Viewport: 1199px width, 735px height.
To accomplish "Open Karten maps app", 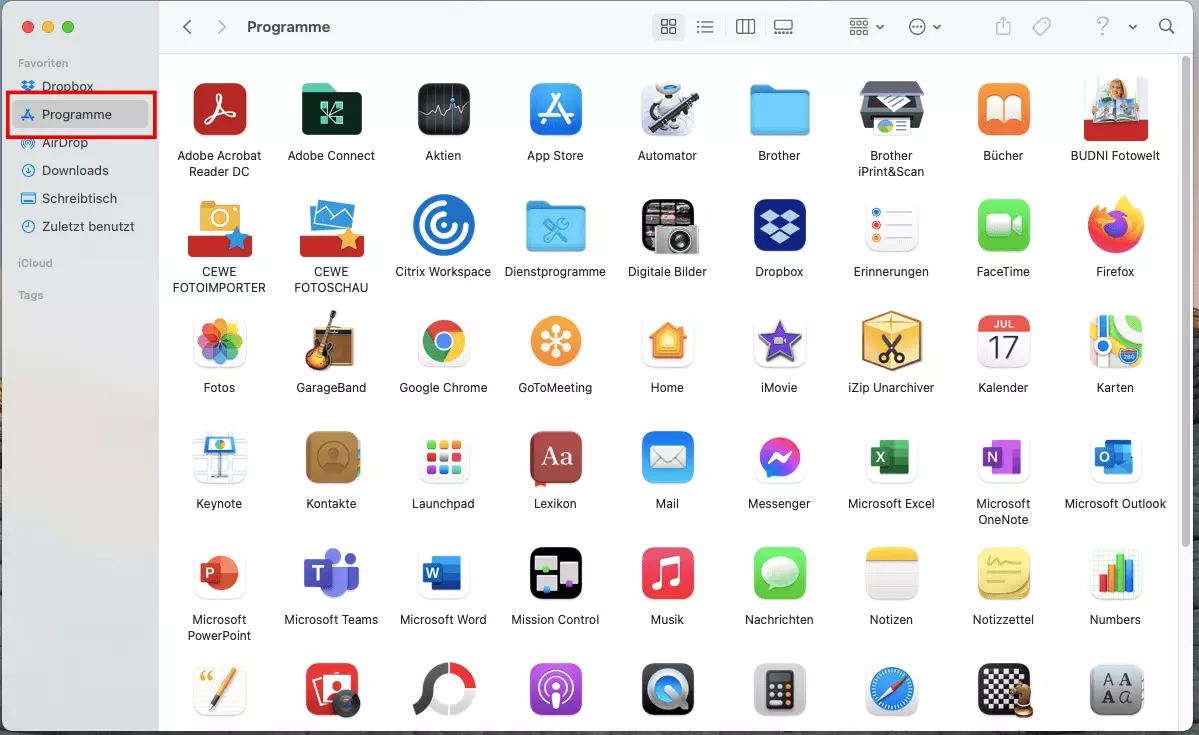I will click(x=1116, y=342).
